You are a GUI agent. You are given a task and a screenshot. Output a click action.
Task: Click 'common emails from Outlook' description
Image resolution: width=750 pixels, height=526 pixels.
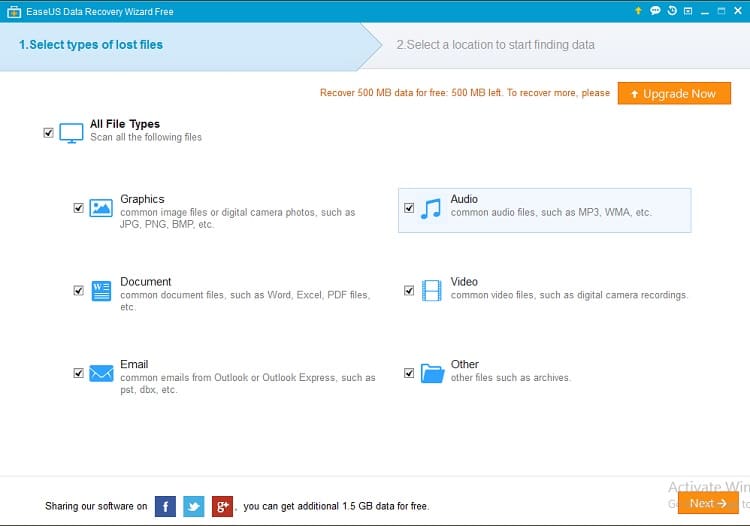click(x=248, y=384)
